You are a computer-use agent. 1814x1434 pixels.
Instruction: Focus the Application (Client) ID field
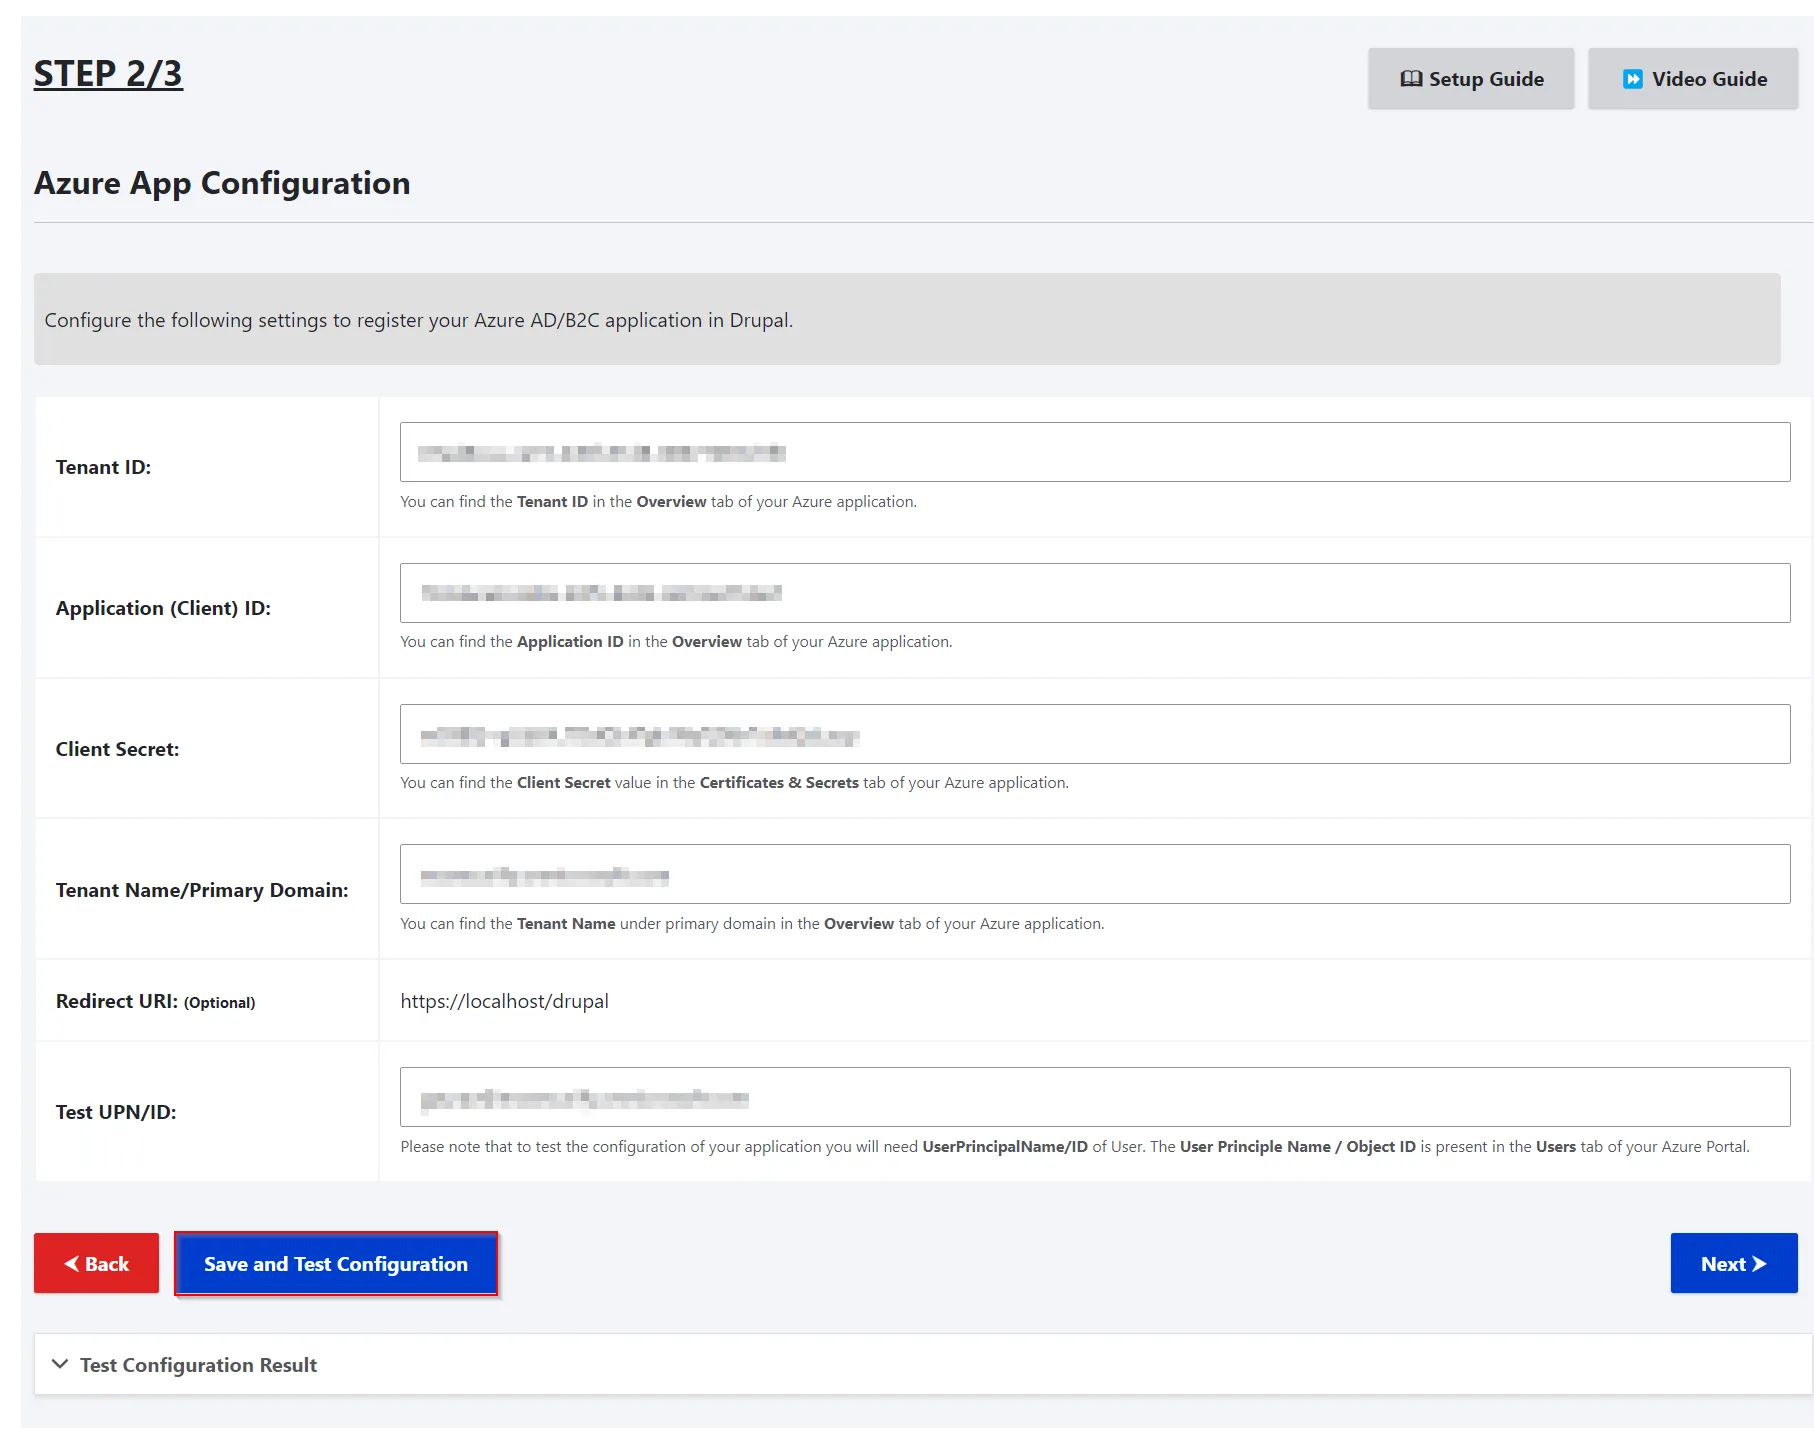tap(1095, 593)
